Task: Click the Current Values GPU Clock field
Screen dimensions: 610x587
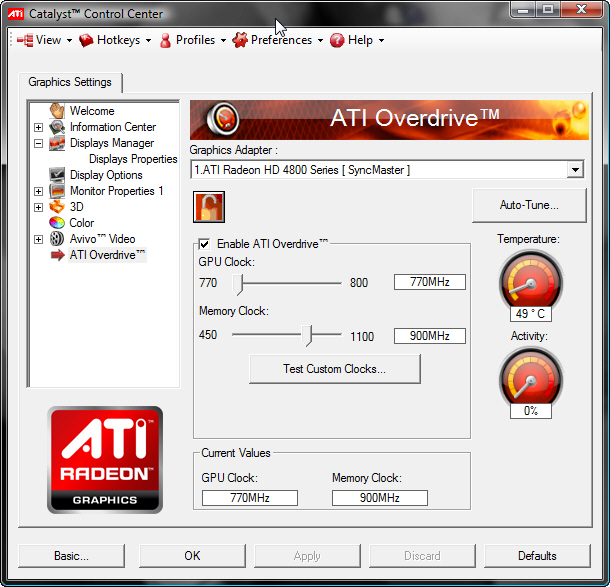Action: (250, 498)
